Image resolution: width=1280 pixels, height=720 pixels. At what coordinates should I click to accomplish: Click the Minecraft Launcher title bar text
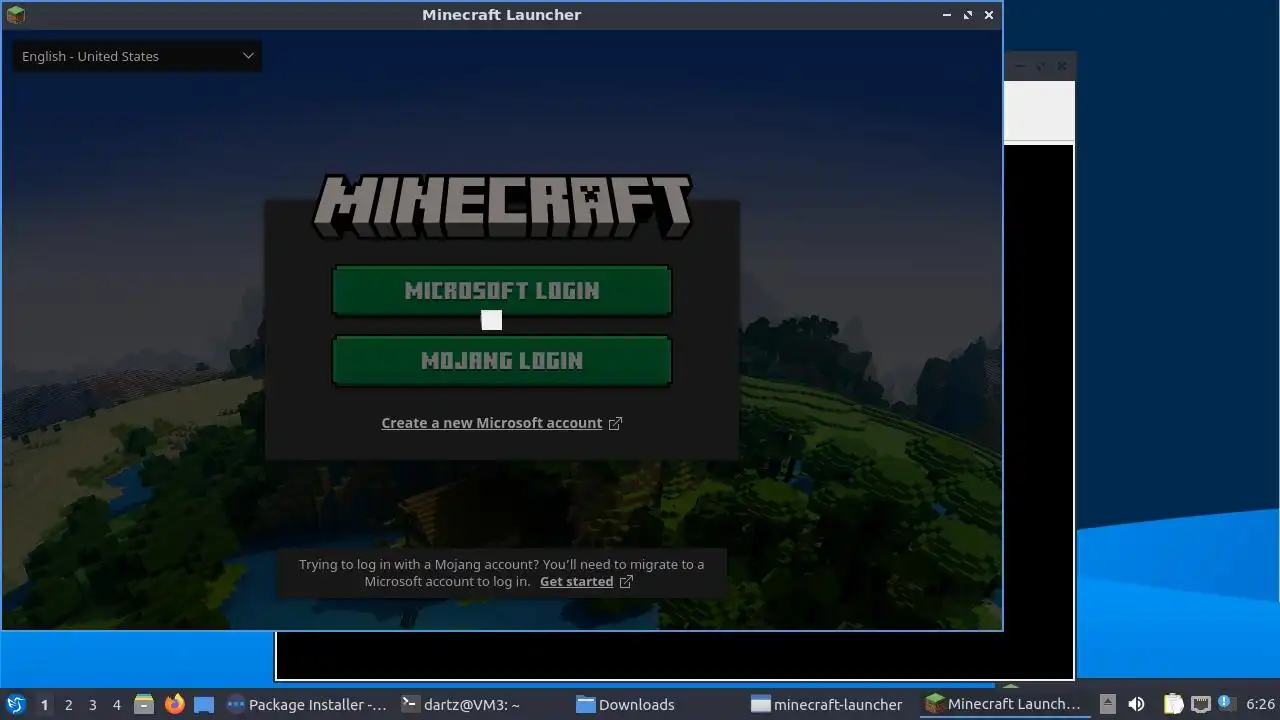pos(501,15)
